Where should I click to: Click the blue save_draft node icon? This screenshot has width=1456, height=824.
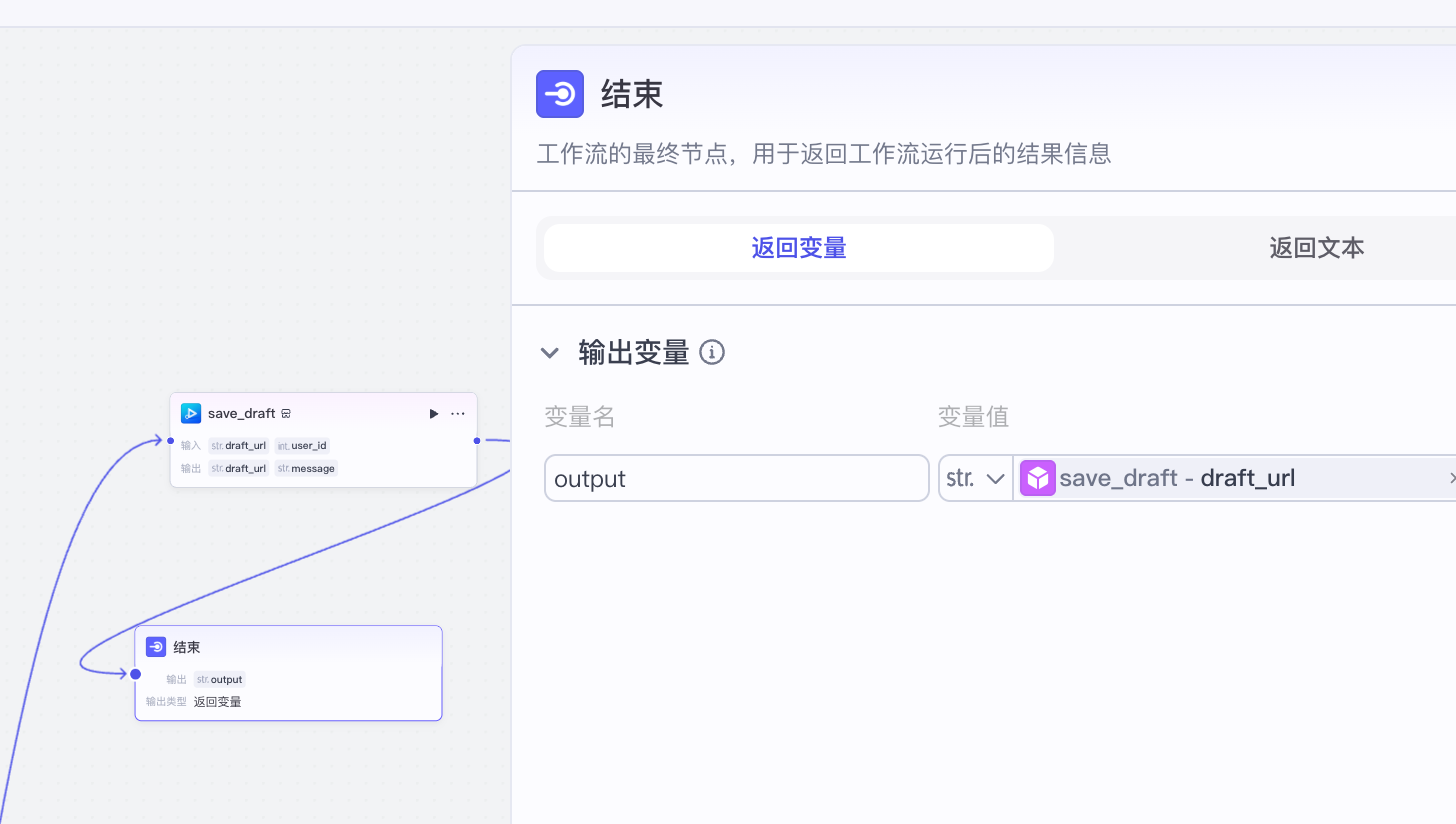tap(191, 413)
